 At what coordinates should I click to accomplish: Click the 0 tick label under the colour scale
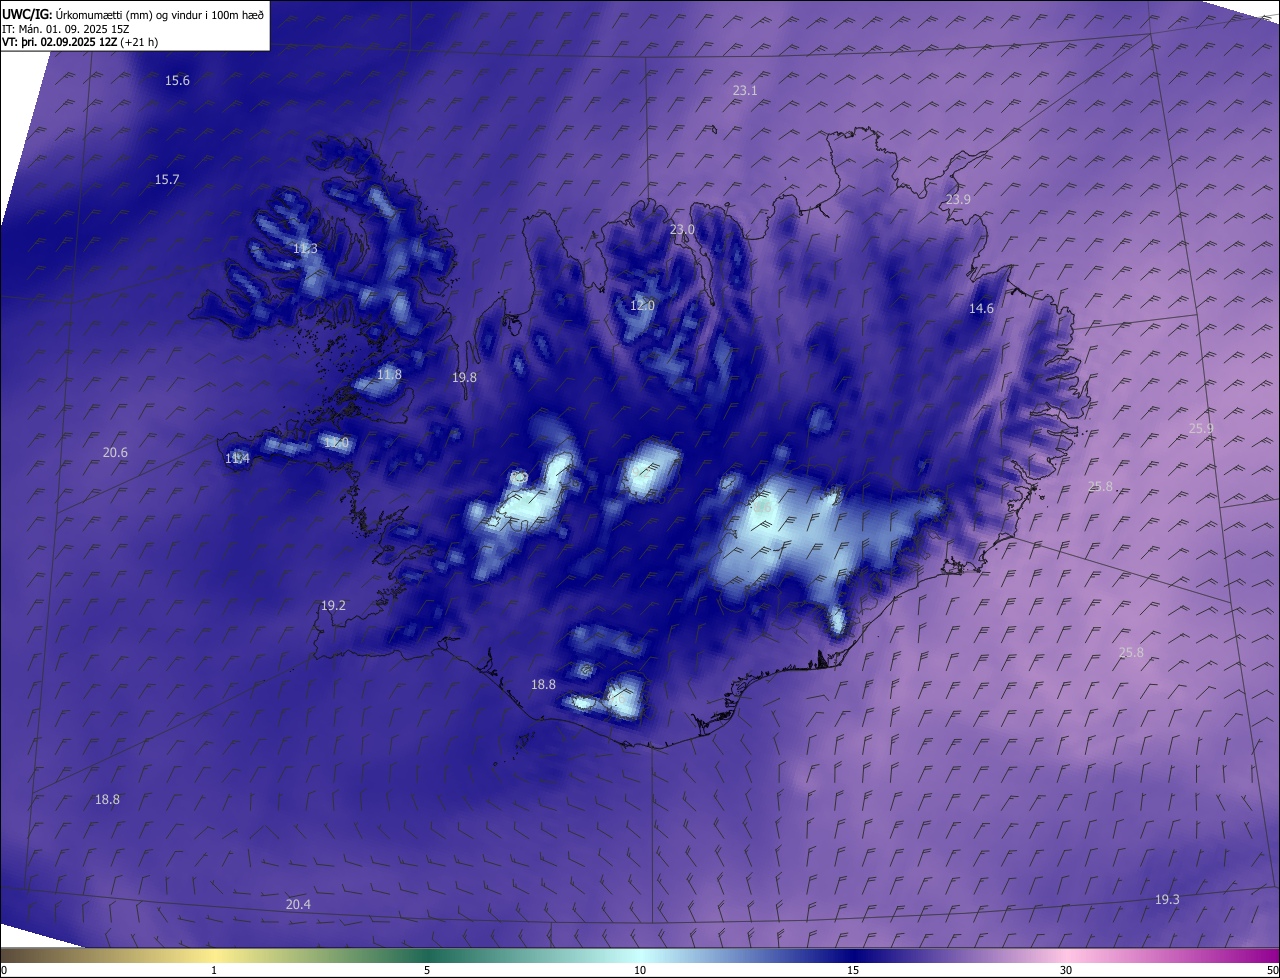[4, 970]
